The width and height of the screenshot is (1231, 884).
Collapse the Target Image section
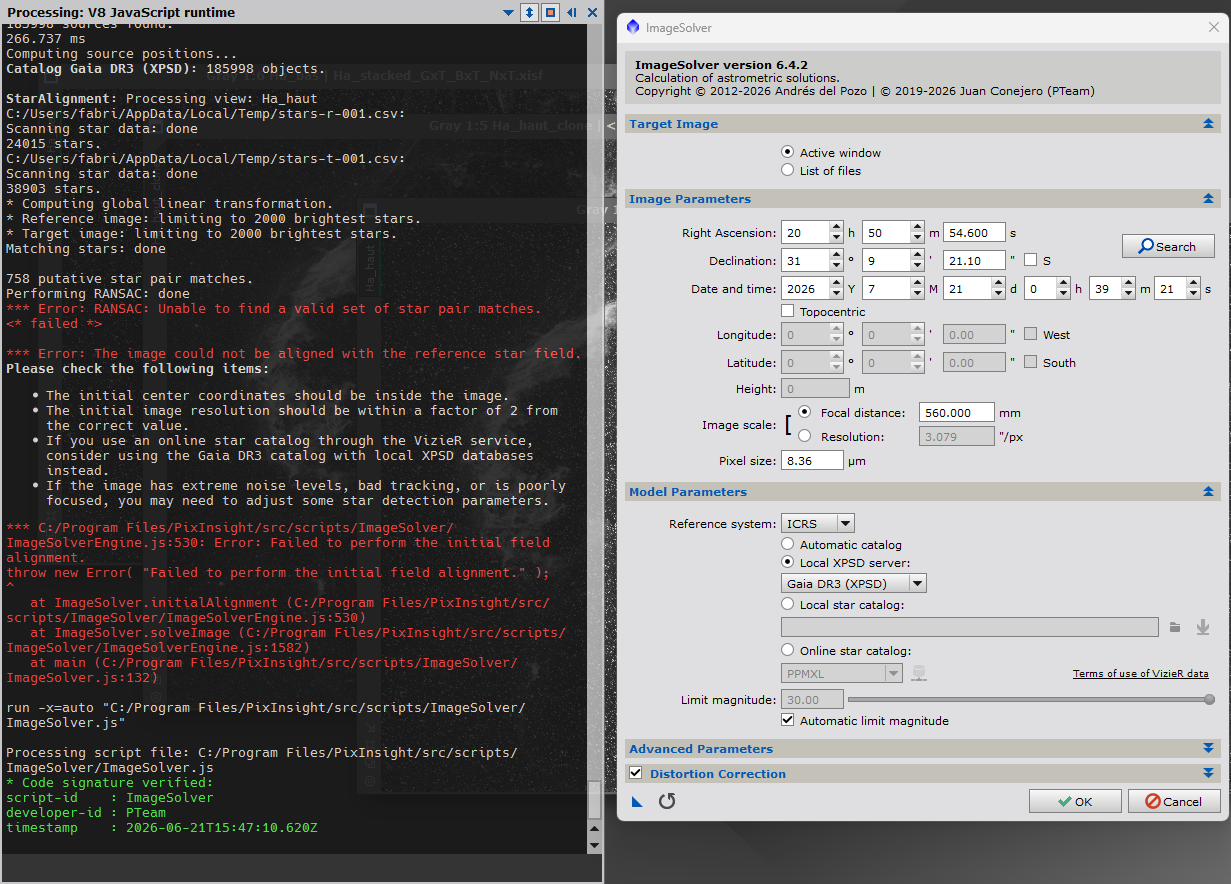(x=1208, y=124)
